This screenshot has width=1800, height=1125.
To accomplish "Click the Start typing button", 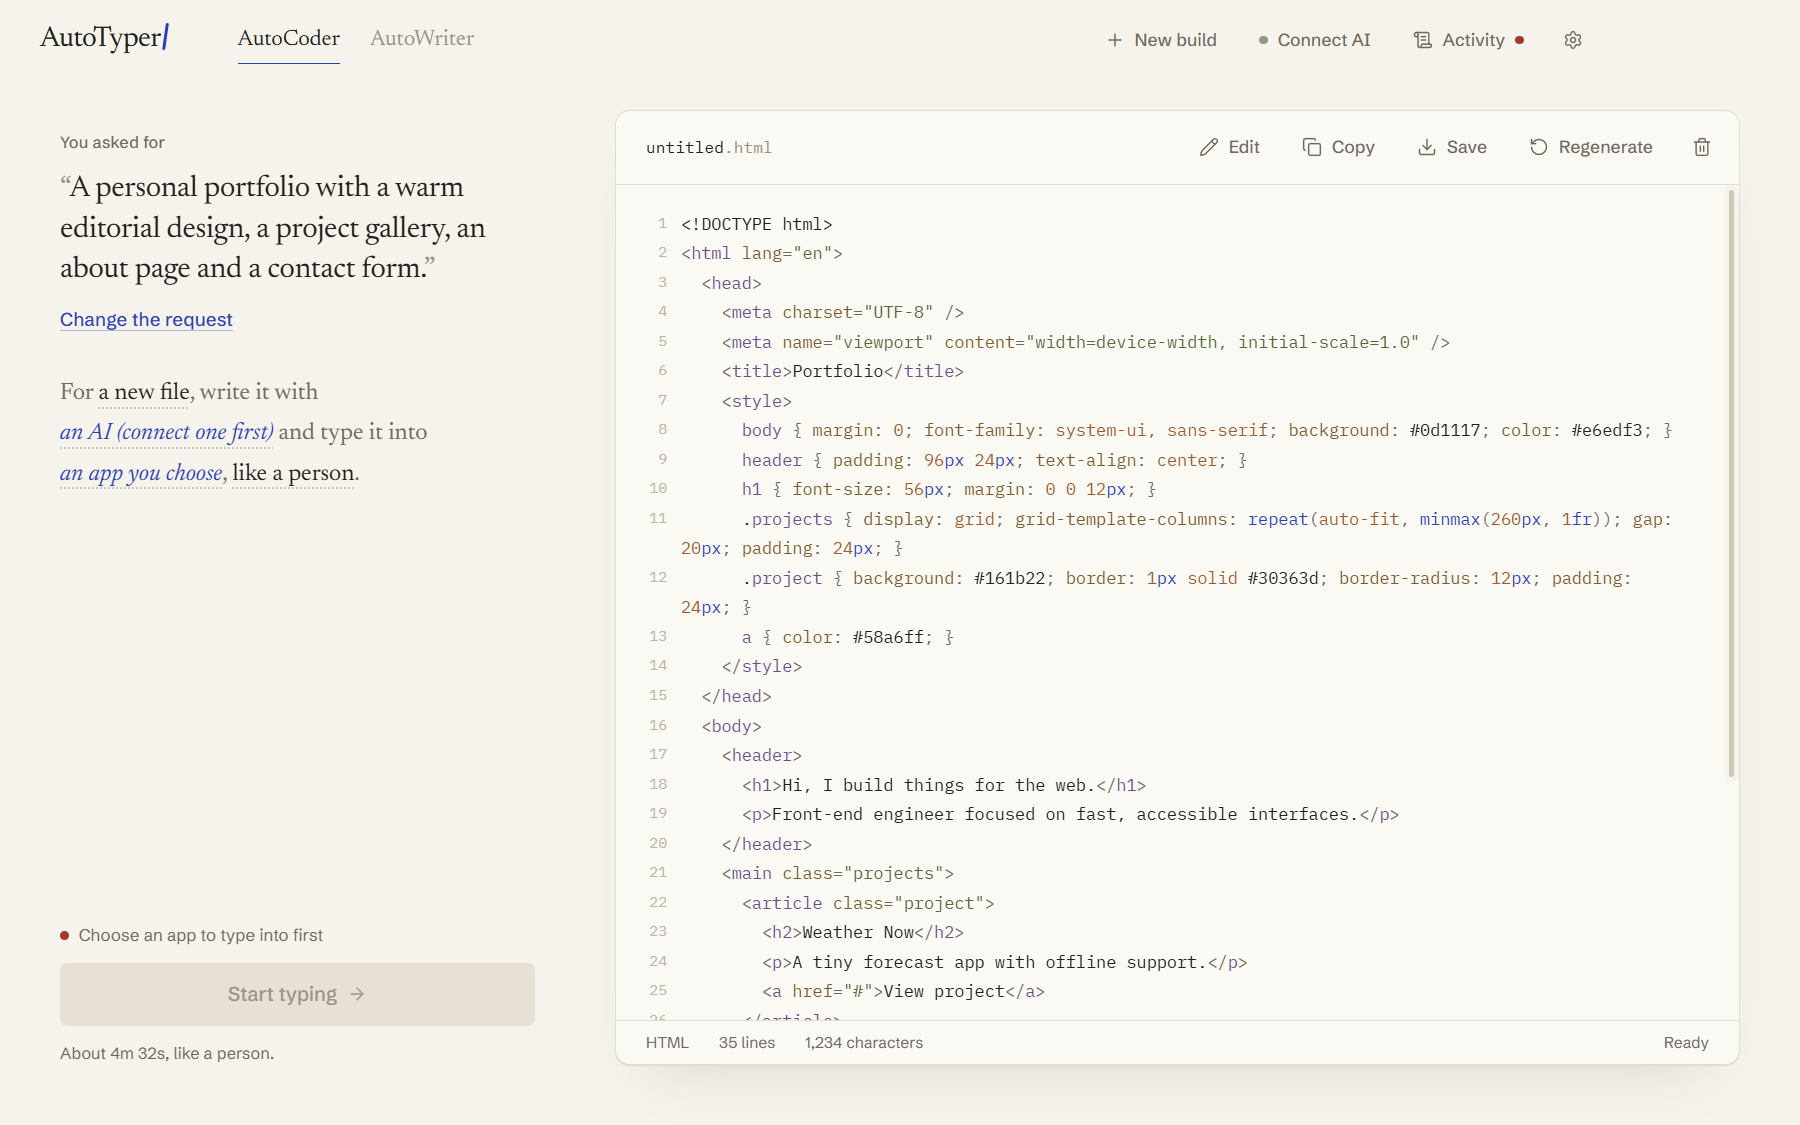I will click(x=297, y=994).
